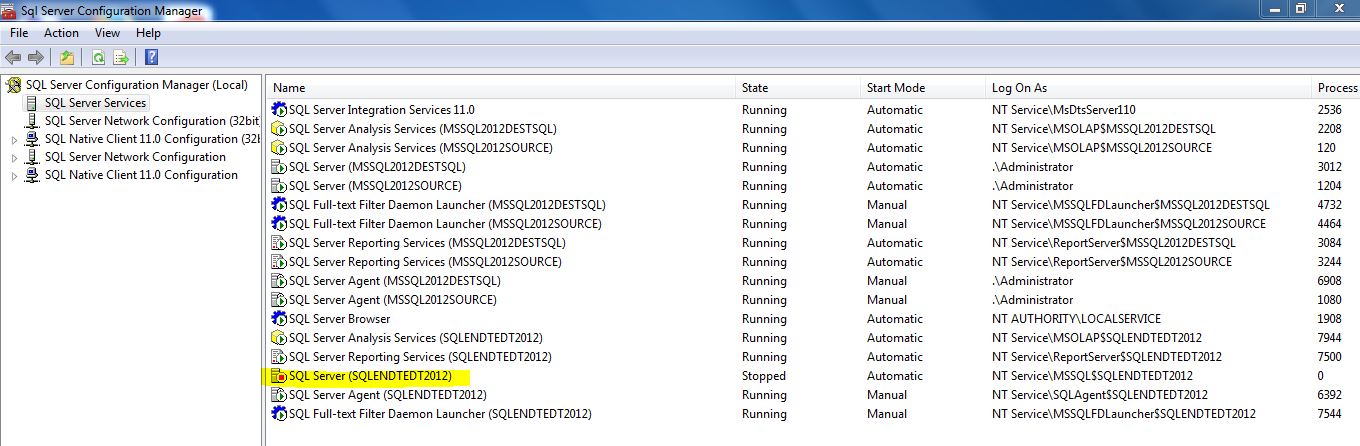The image size is (1360, 446).
Task: Open the Action menu
Action: click(61, 33)
